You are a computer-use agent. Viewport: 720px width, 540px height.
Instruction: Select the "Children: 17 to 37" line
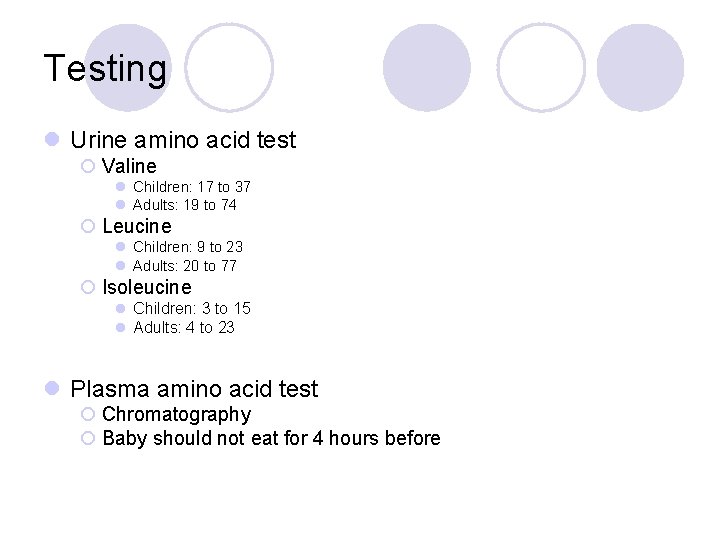tap(191, 187)
